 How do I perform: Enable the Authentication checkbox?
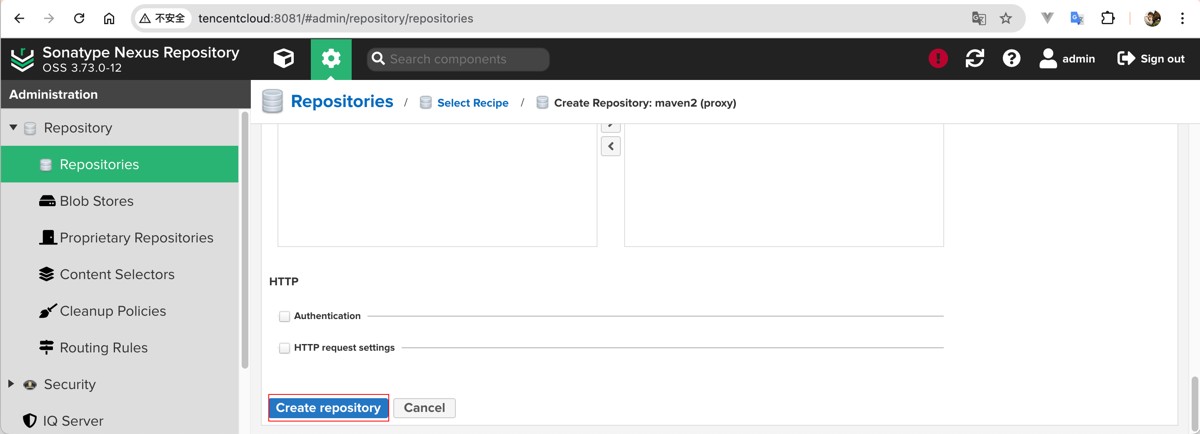pyautogui.click(x=285, y=316)
